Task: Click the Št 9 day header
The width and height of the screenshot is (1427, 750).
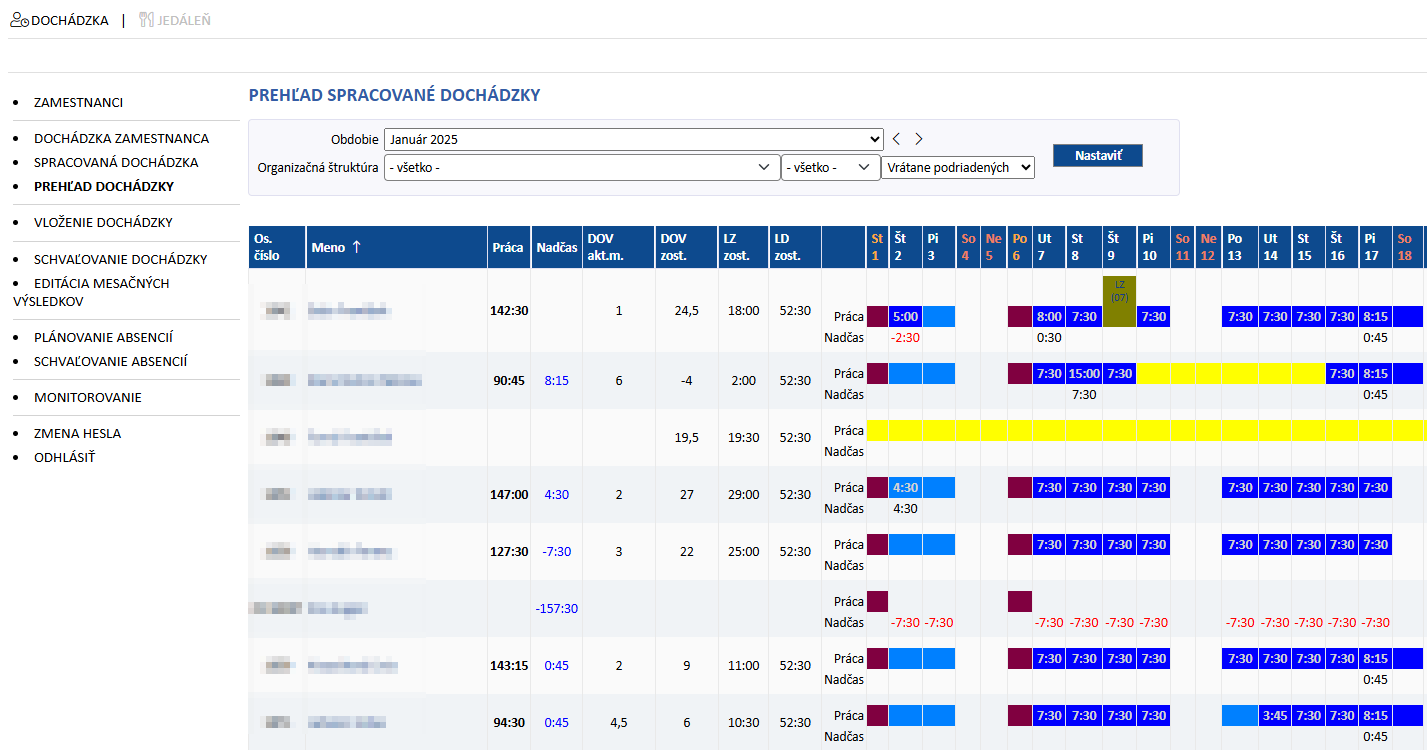Action: pyautogui.click(x=1119, y=247)
